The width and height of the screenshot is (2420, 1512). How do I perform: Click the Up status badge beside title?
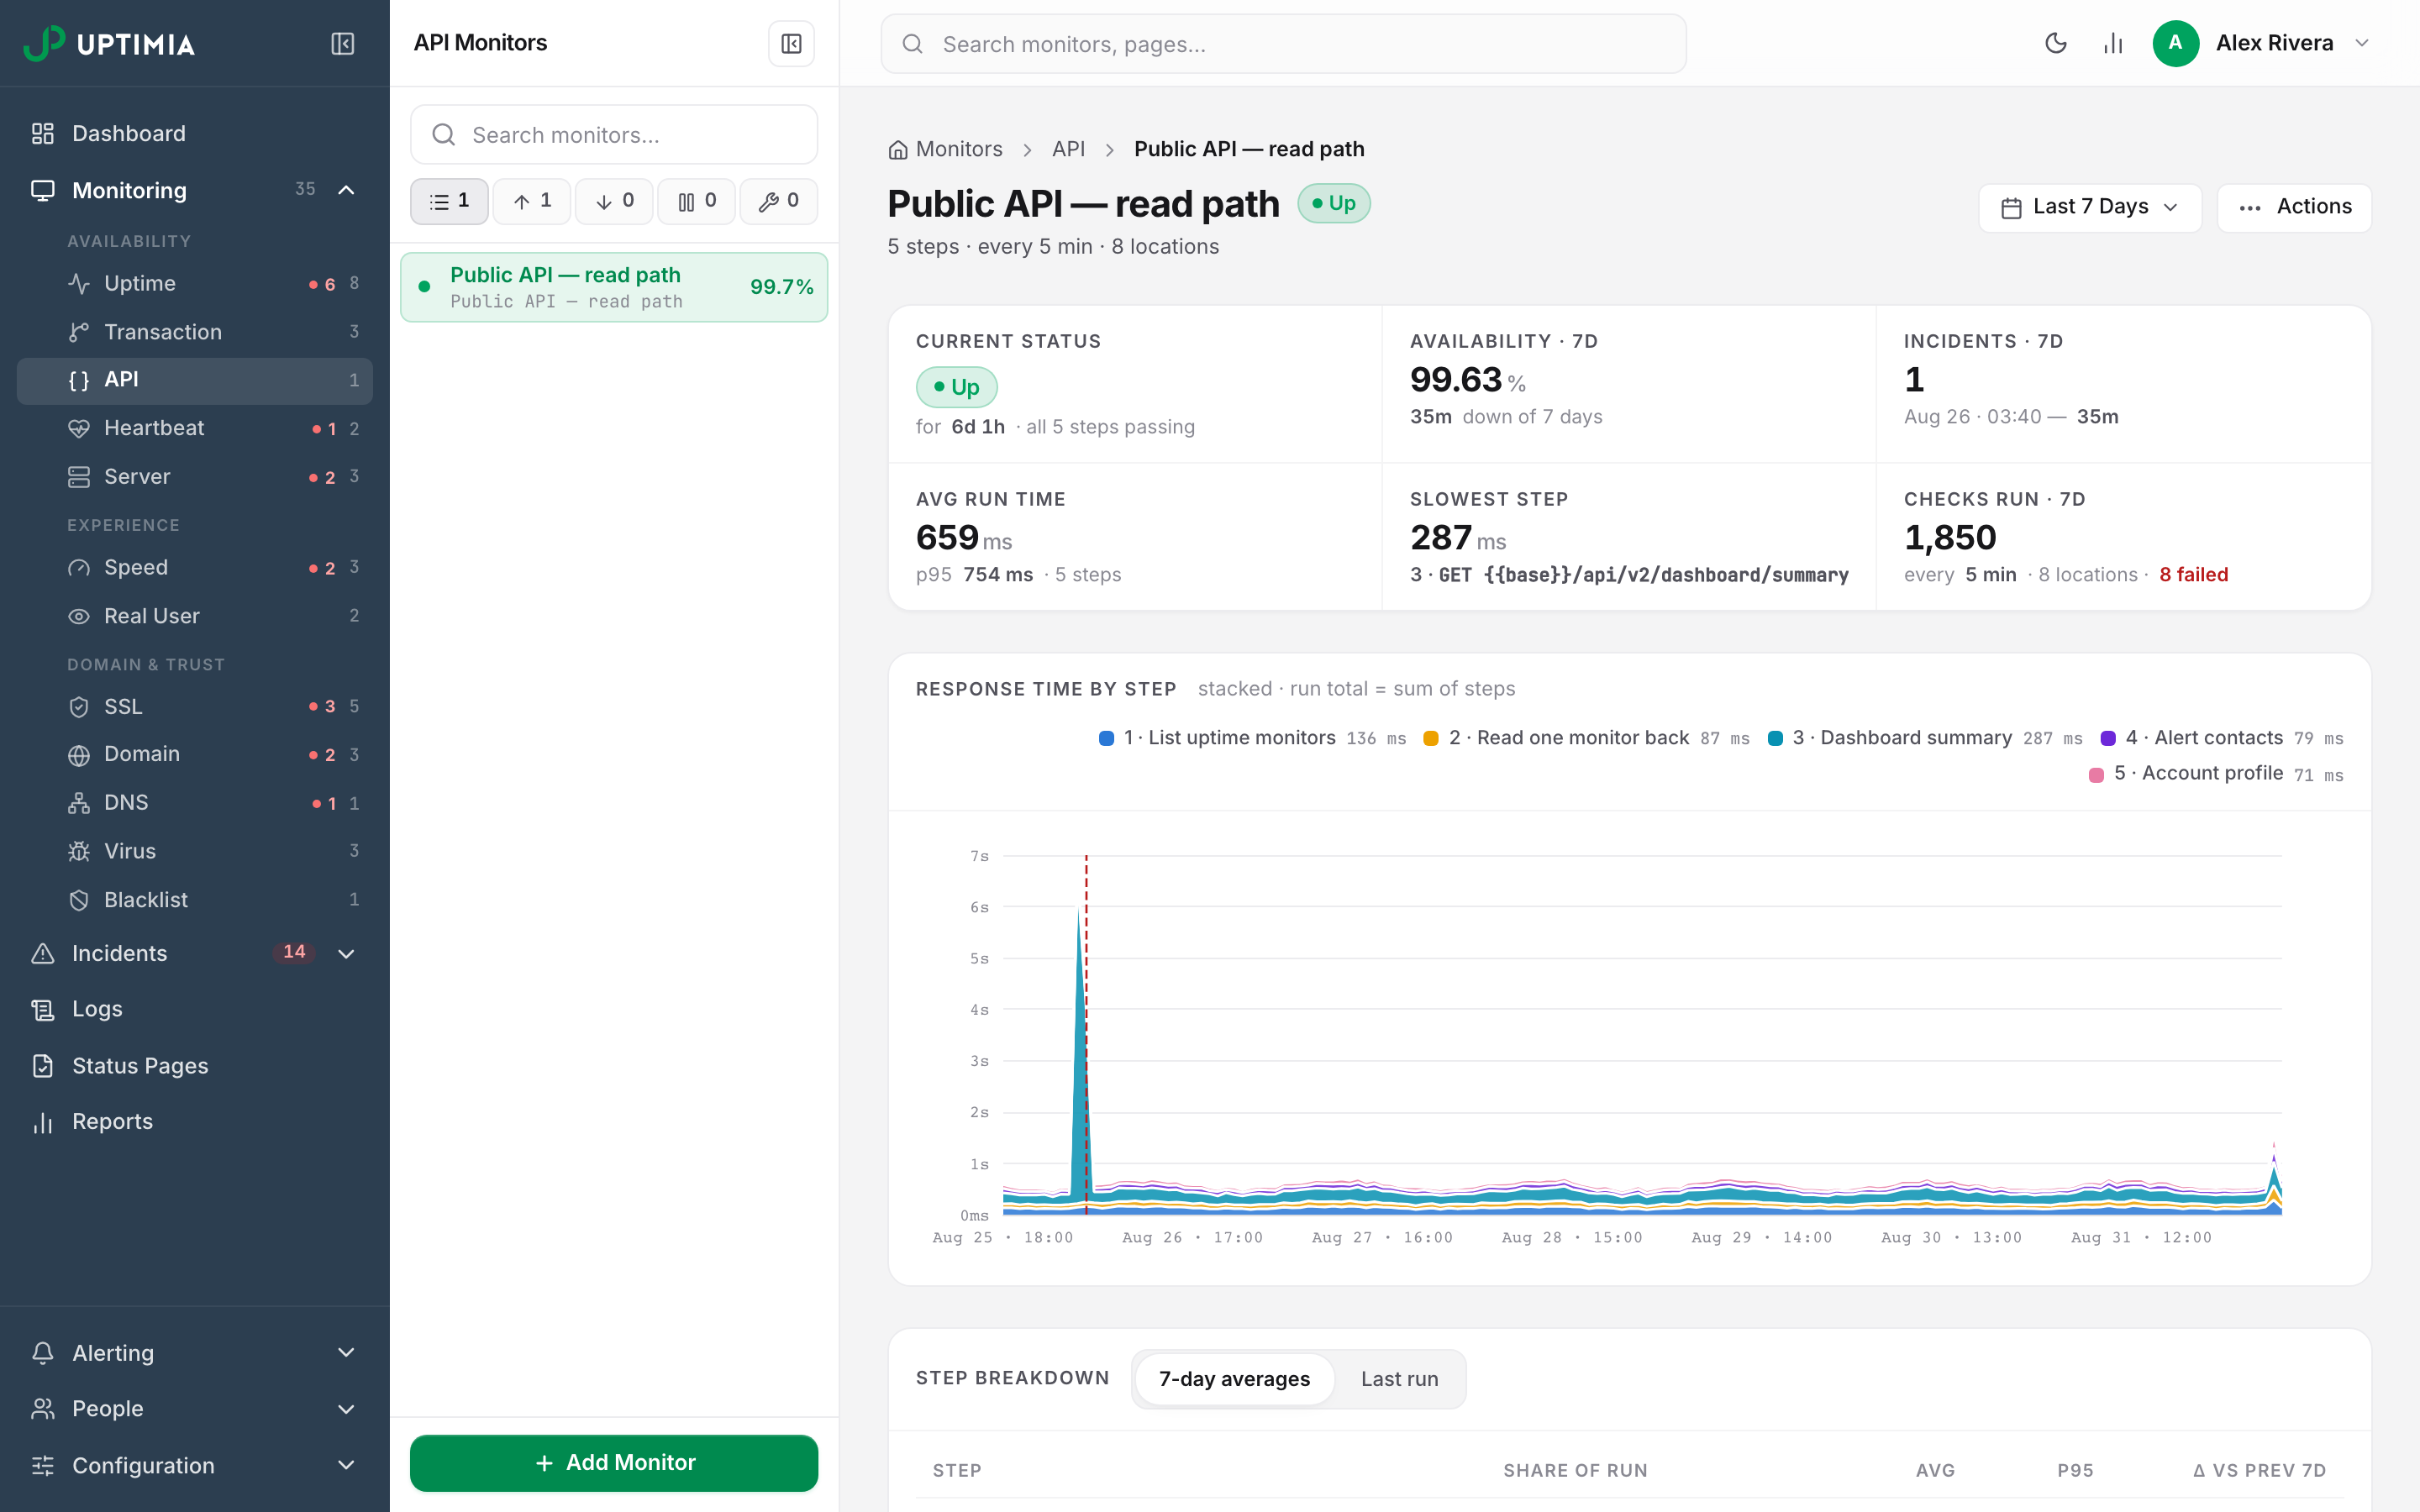coord(1333,203)
